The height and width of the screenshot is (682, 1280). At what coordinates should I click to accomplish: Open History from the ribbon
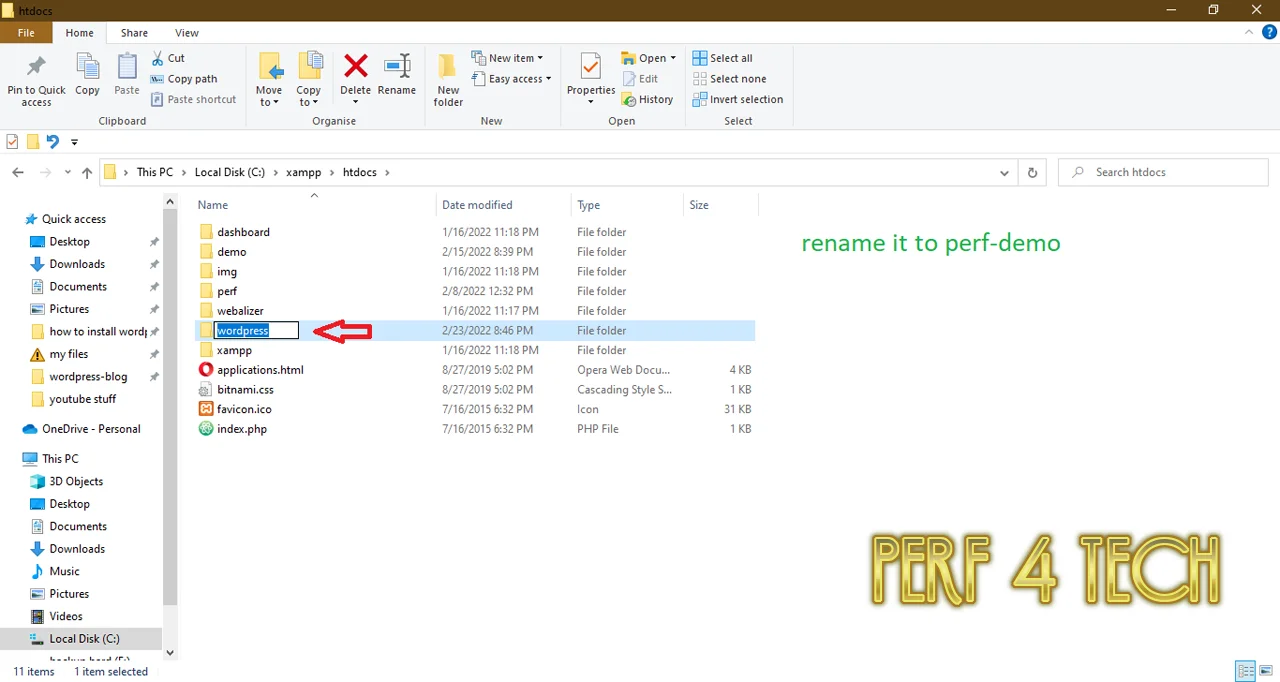[x=647, y=99]
